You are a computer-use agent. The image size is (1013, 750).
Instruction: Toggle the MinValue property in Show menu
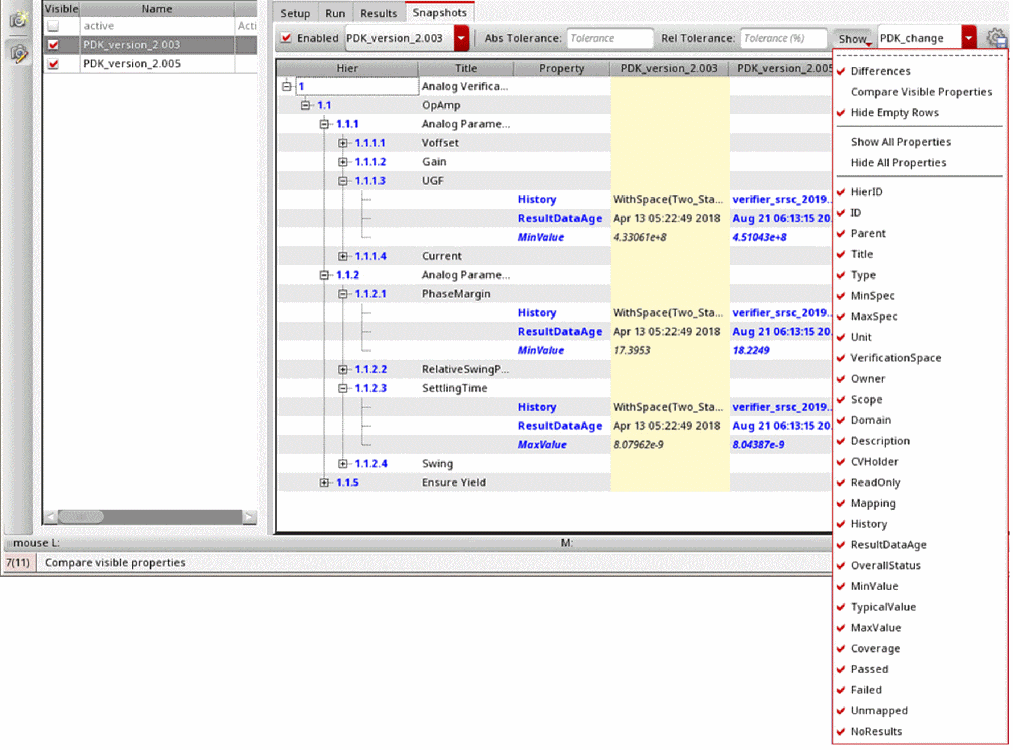874,587
